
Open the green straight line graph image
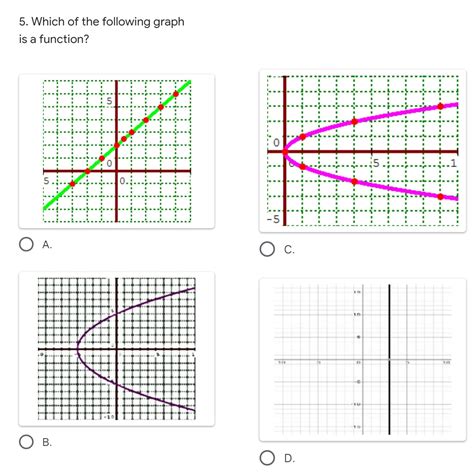[x=117, y=151]
